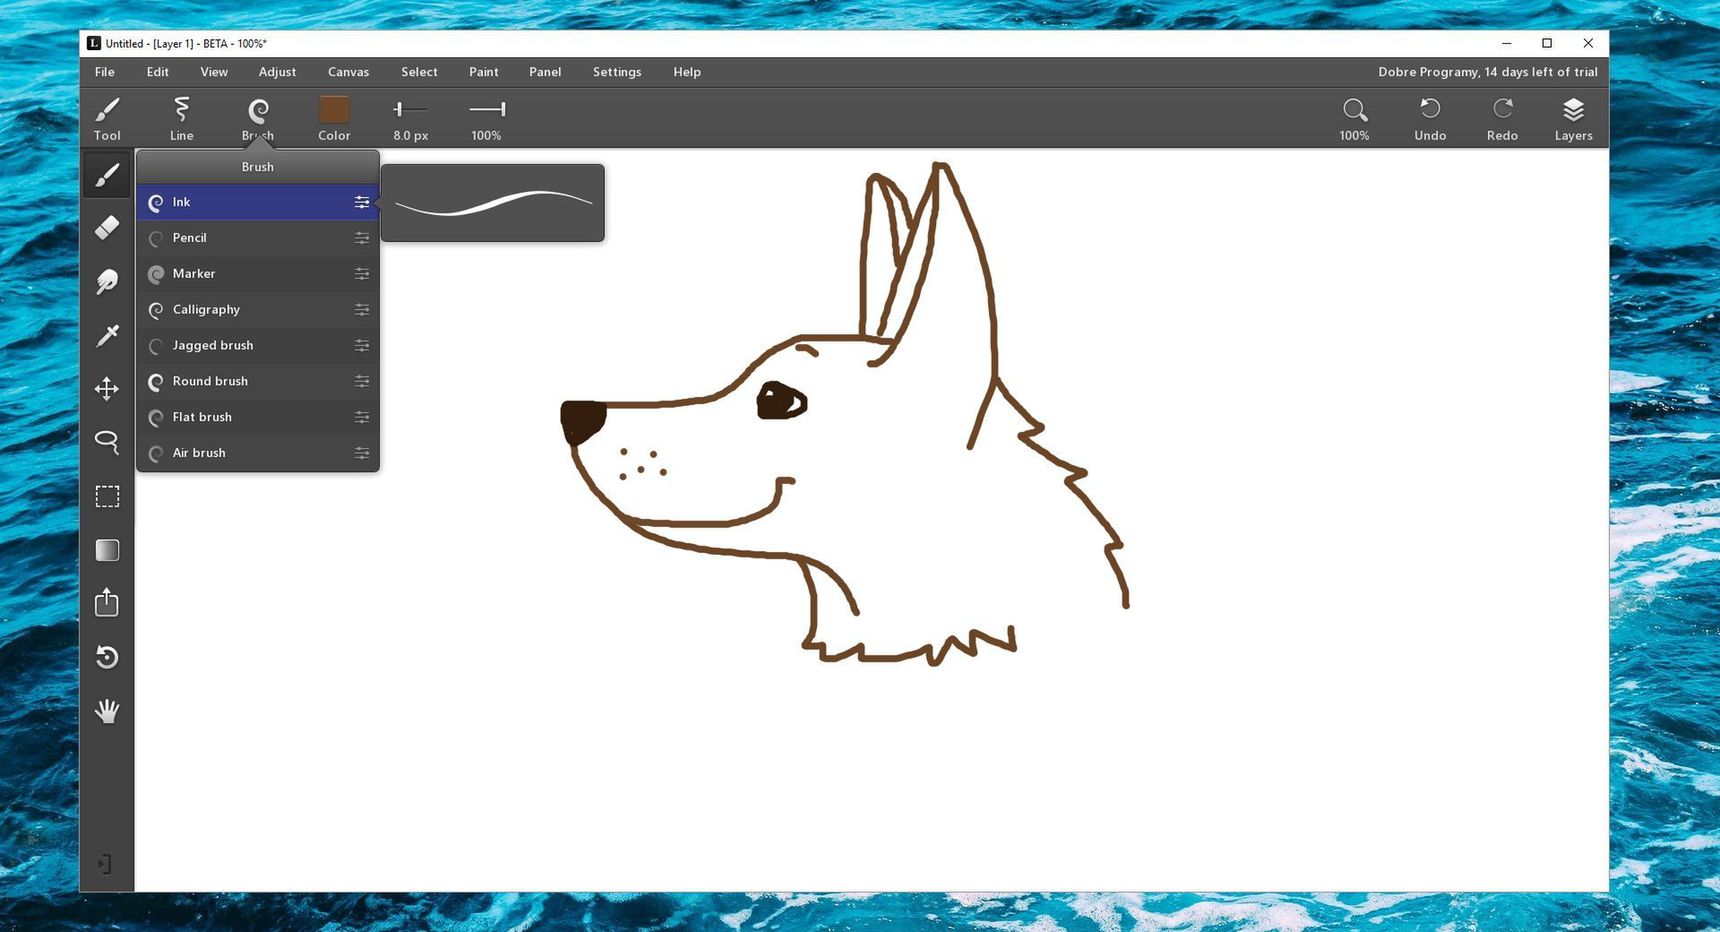The height and width of the screenshot is (932, 1720).
Task: Open the brown Color swatch
Action: (334, 109)
